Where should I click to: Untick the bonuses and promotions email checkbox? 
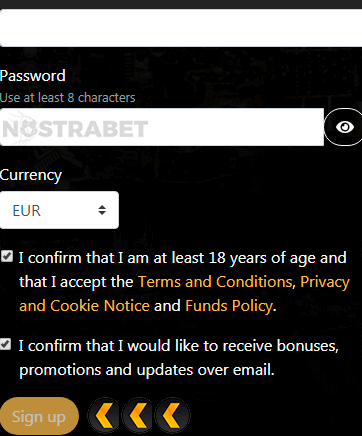(x=5, y=344)
